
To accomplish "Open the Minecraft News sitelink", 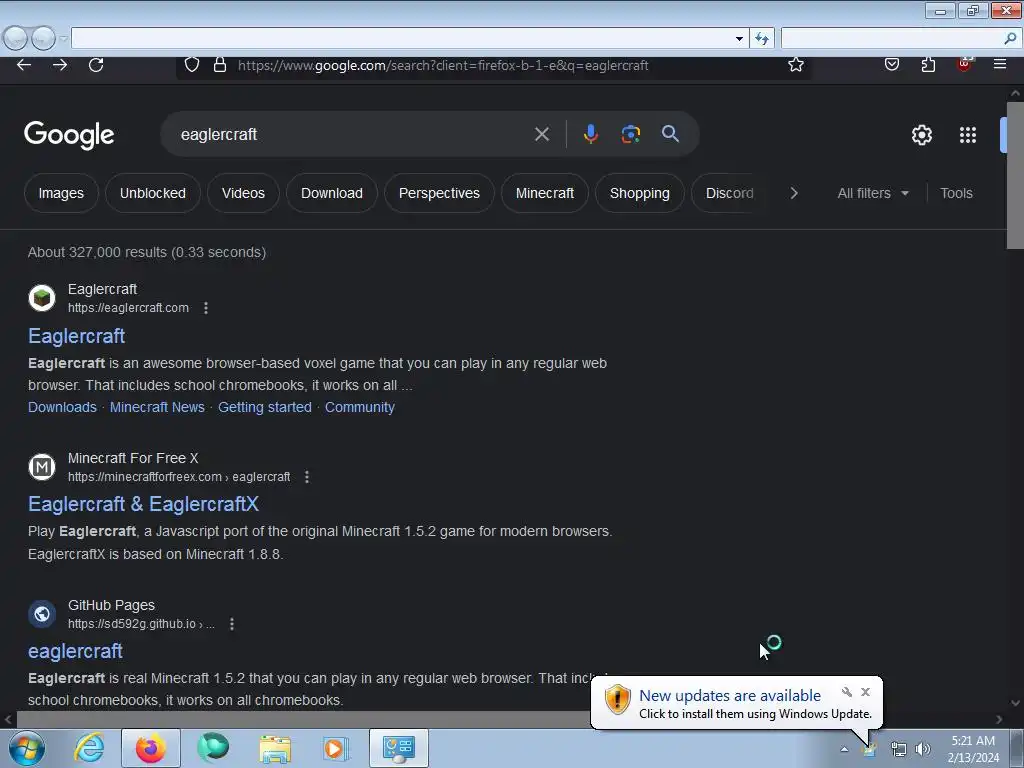I will (x=157, y=407).
